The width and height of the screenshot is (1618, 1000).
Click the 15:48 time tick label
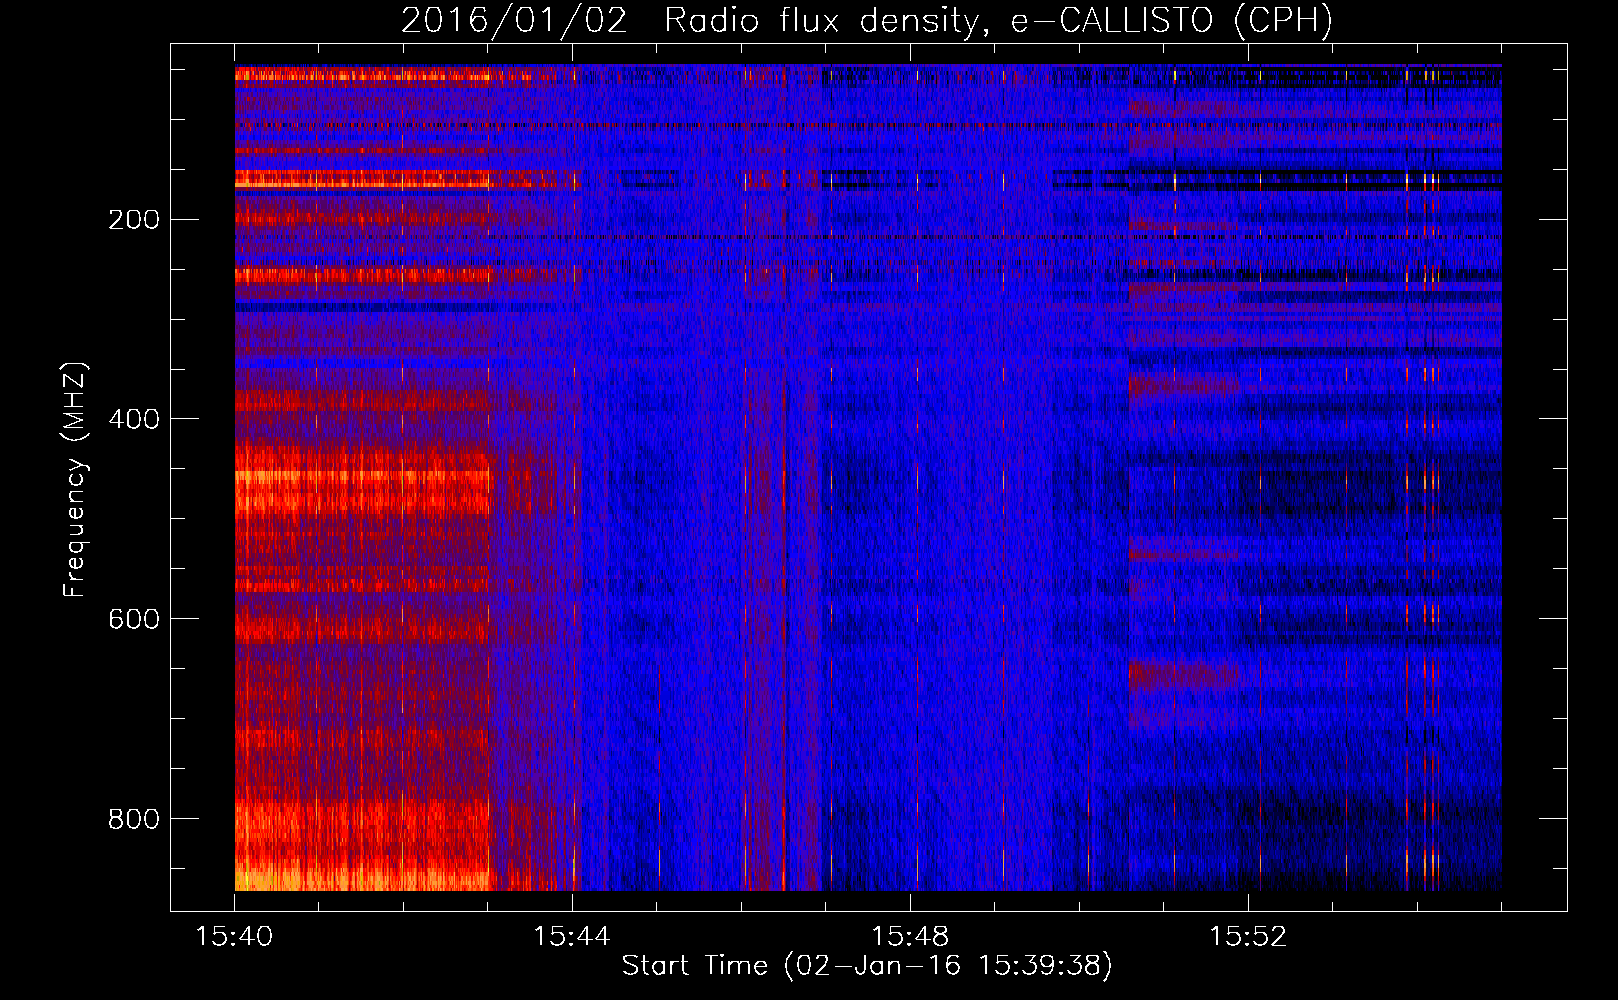point(910,937)
